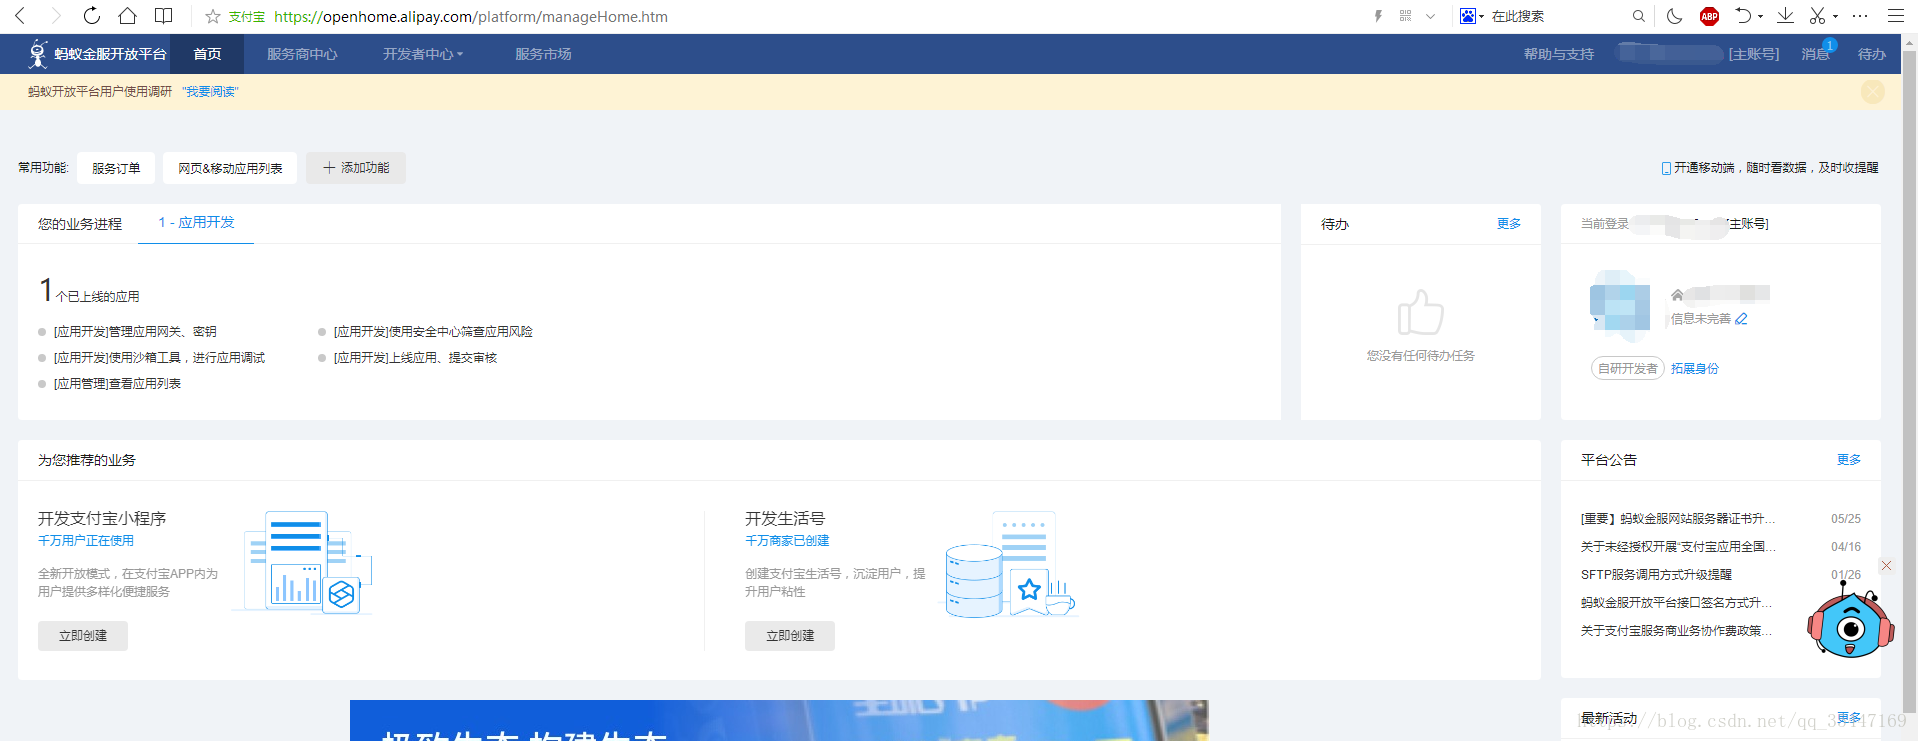Open the browser home page icon
1918x741 pixels.
(127, 16)
